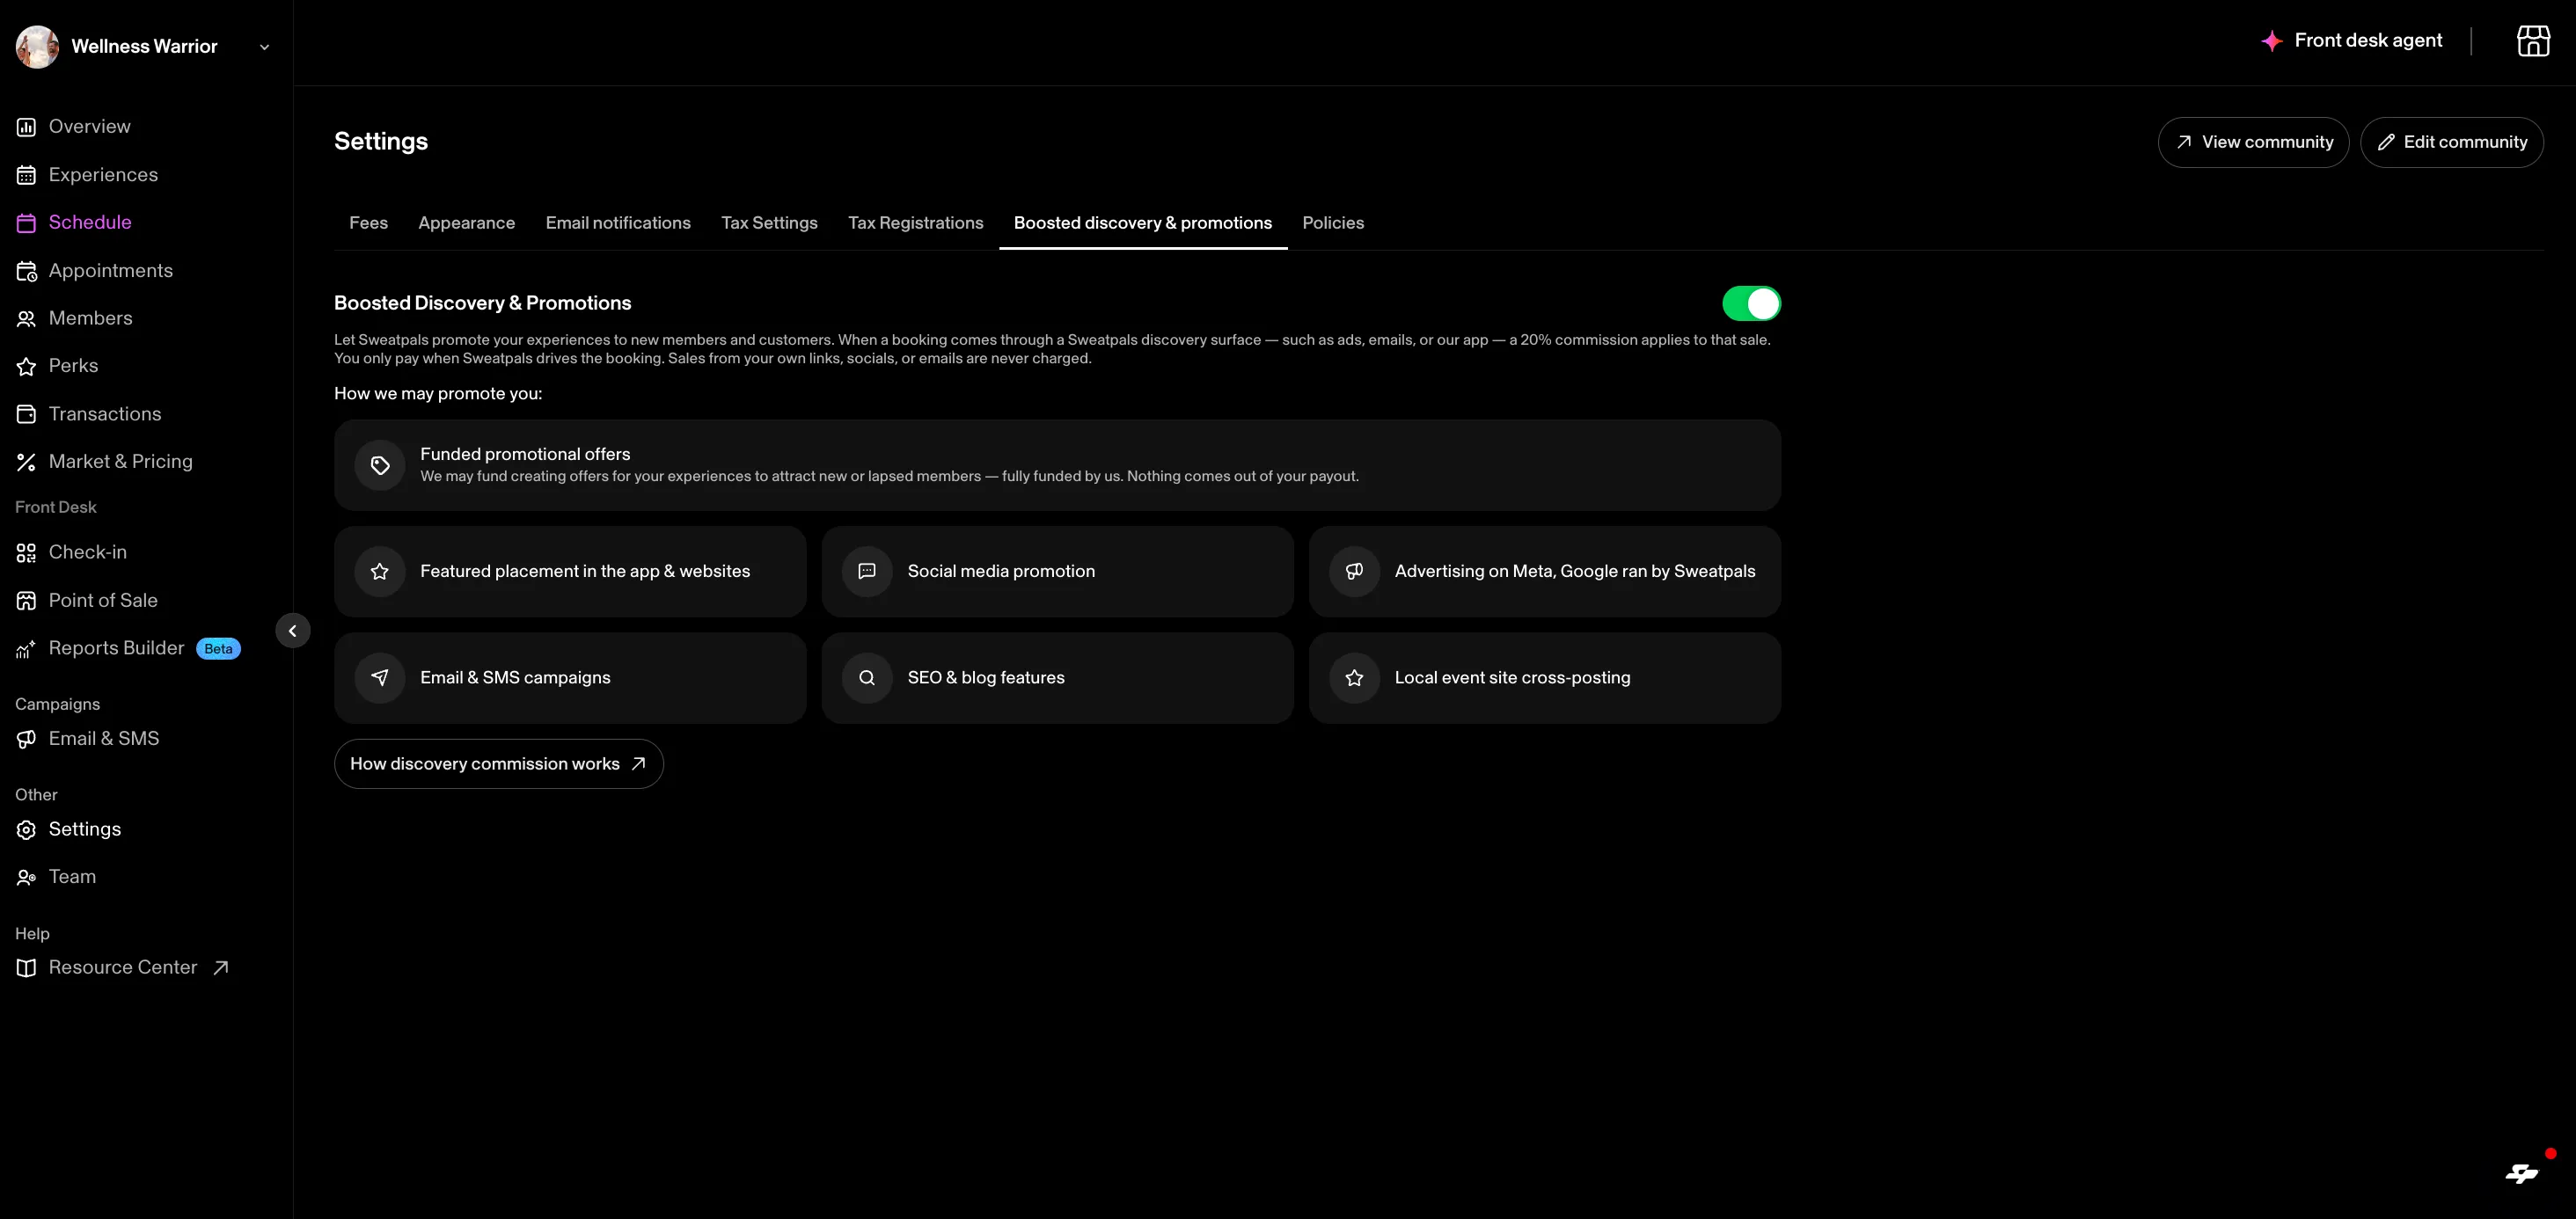Go to the Tax Registrations tab
The height and width of the screenshot is (1219, 2576).
click(x=915, y=223)
